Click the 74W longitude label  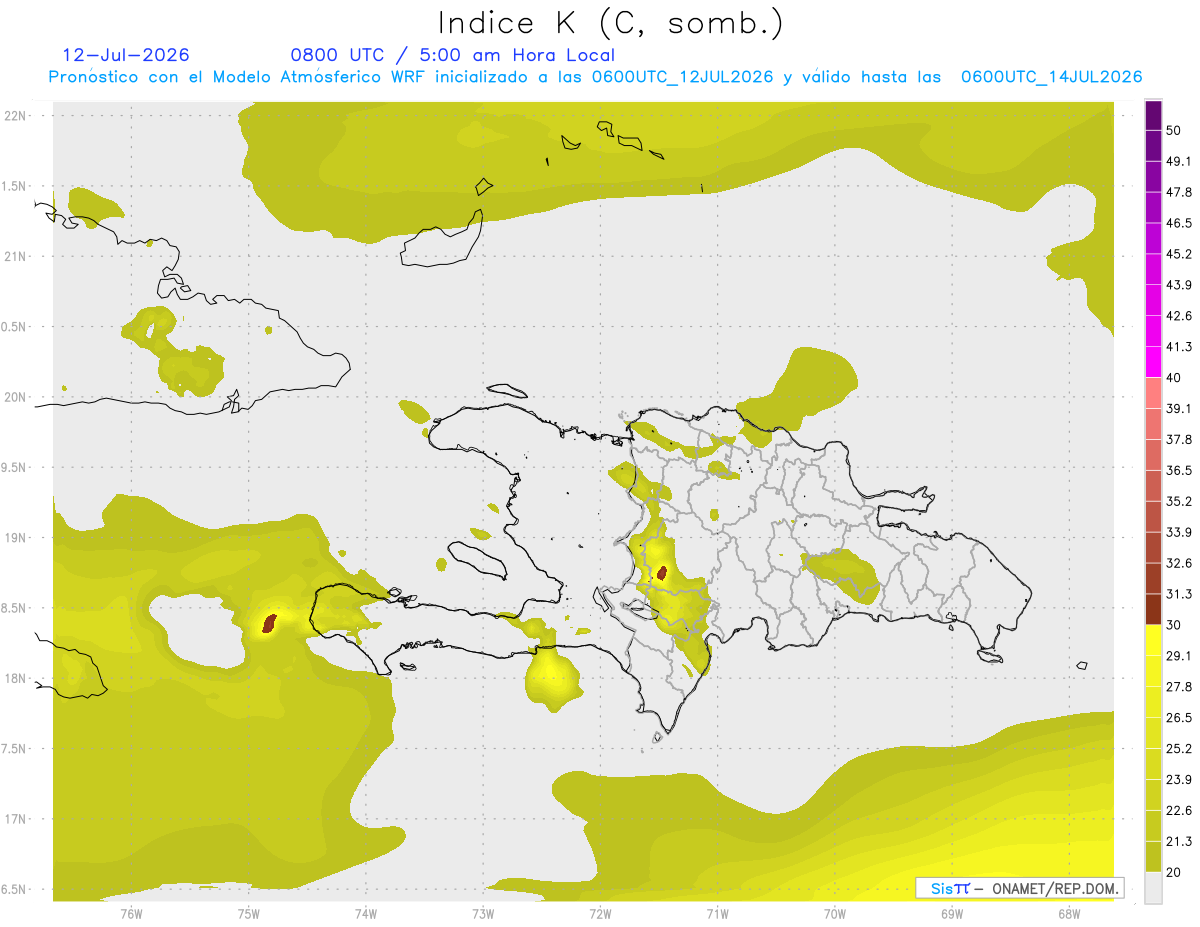(366, 913)
